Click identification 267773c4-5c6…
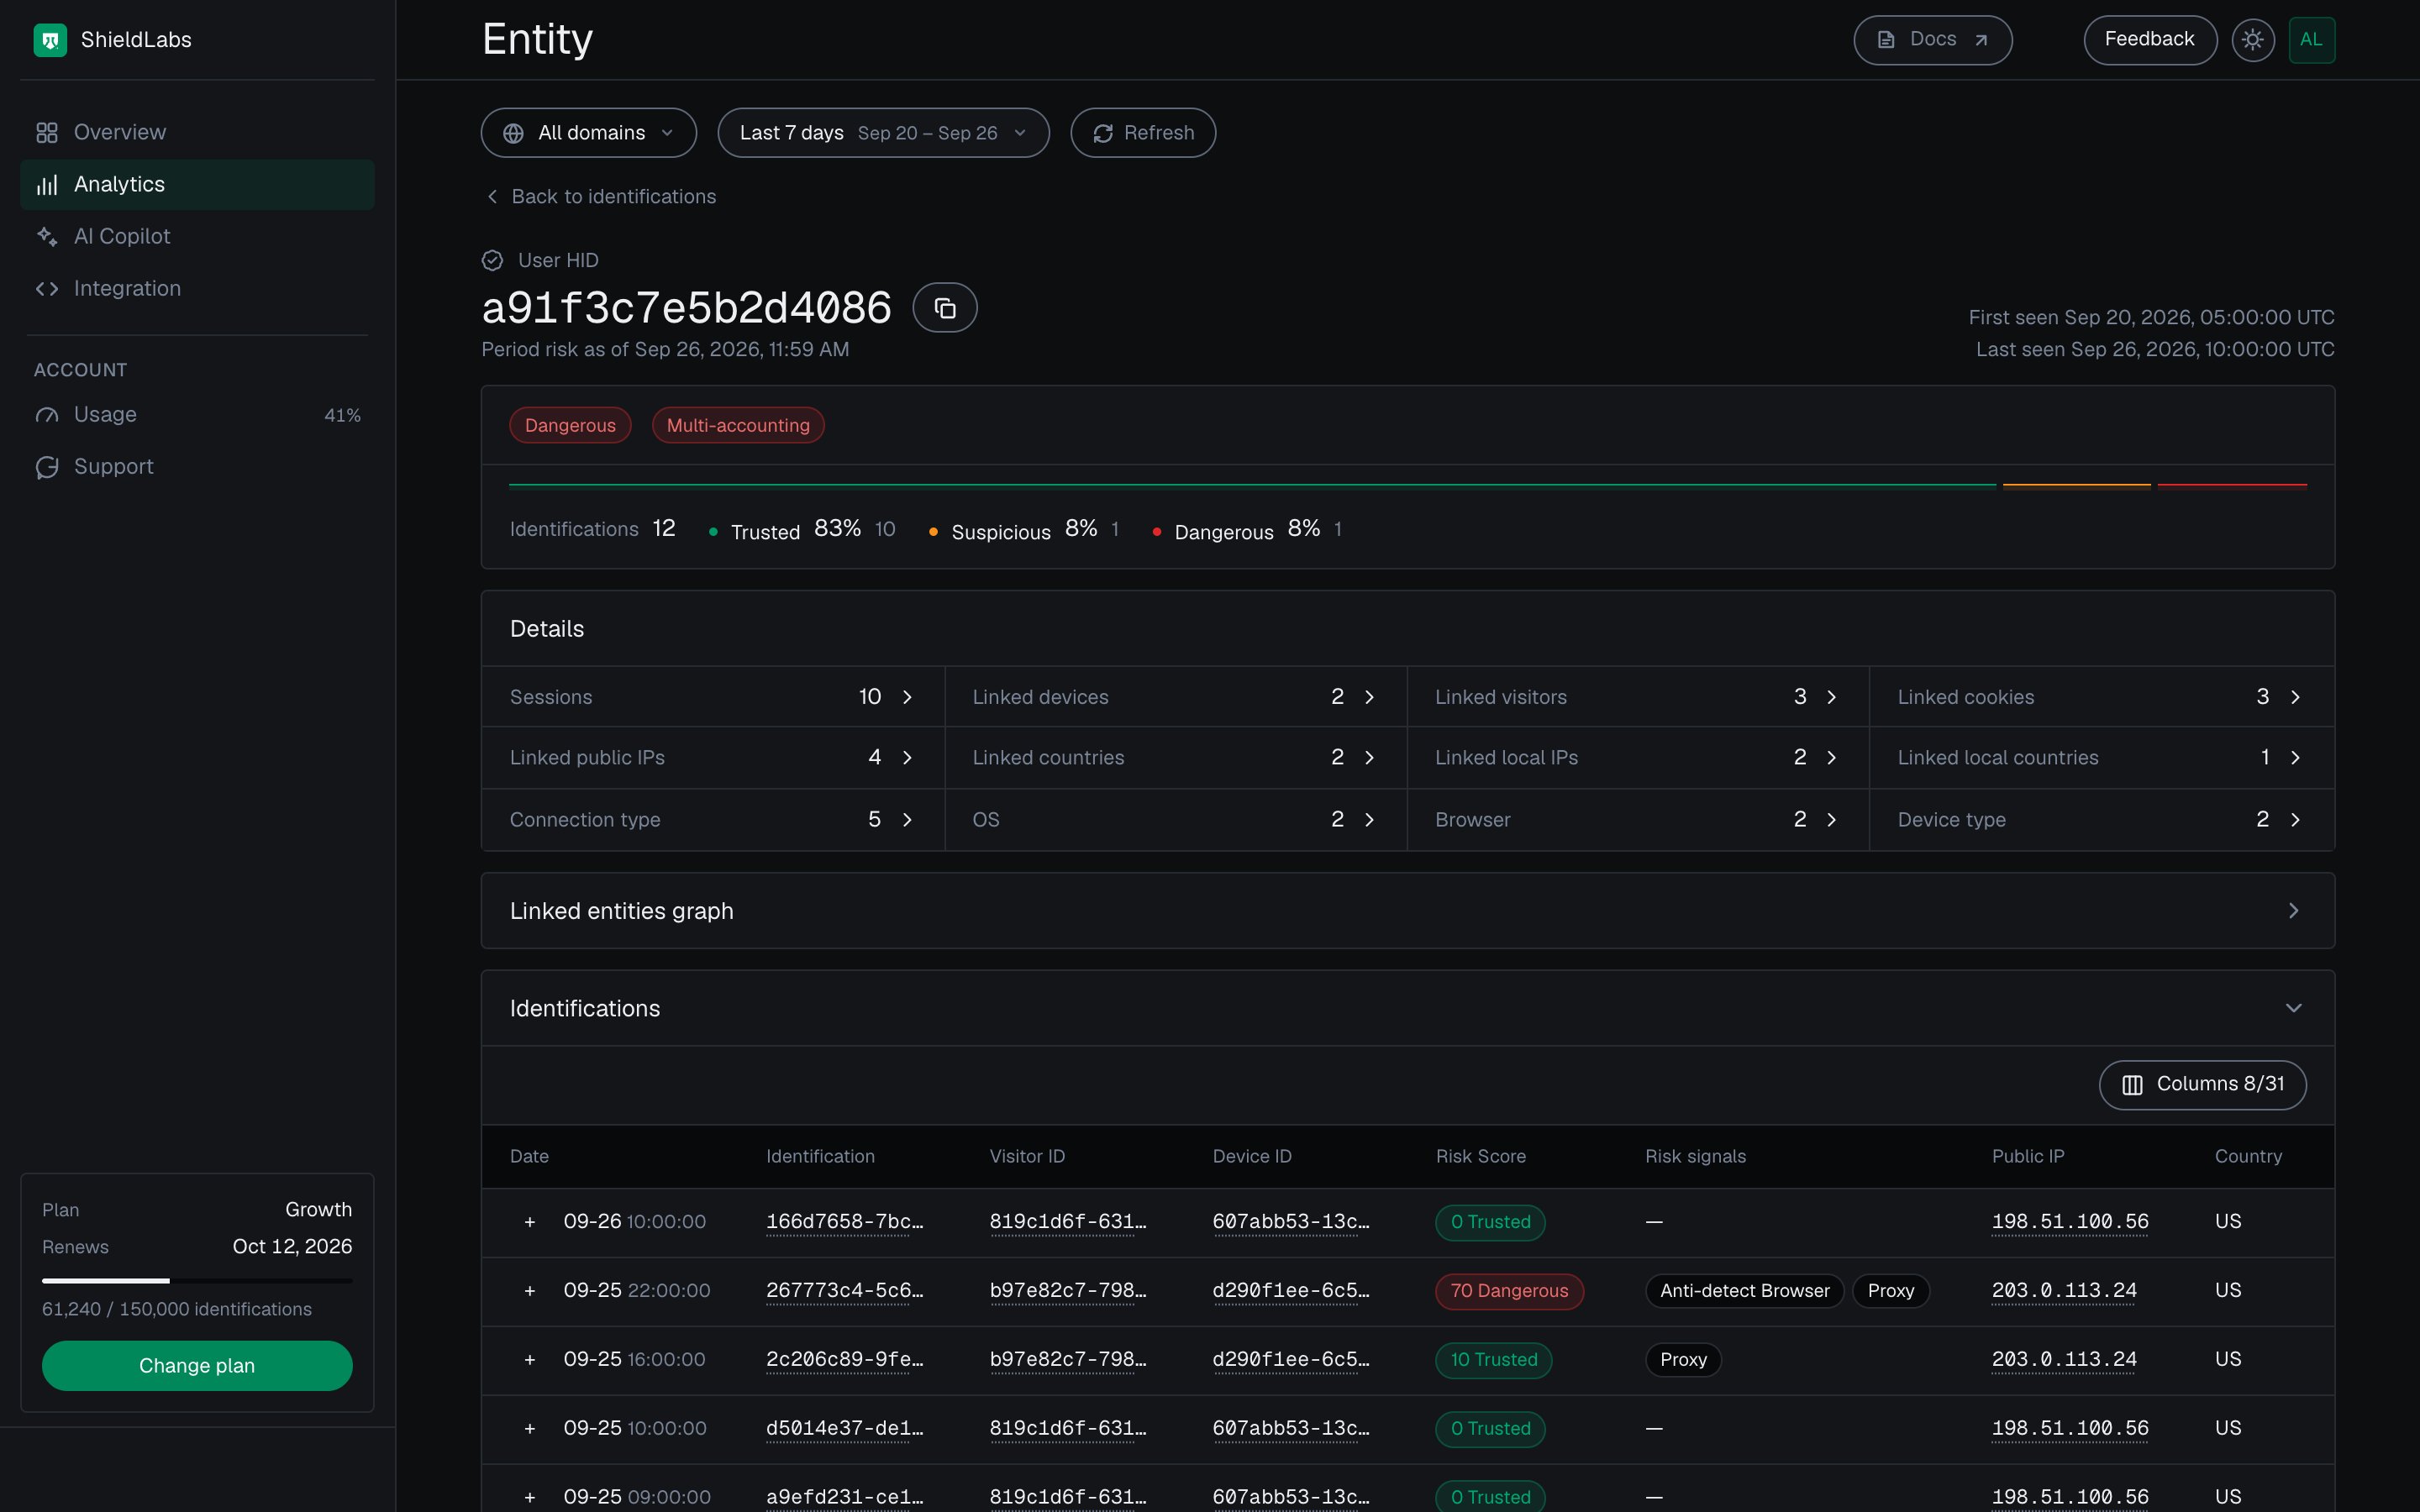 [844, 1291]
